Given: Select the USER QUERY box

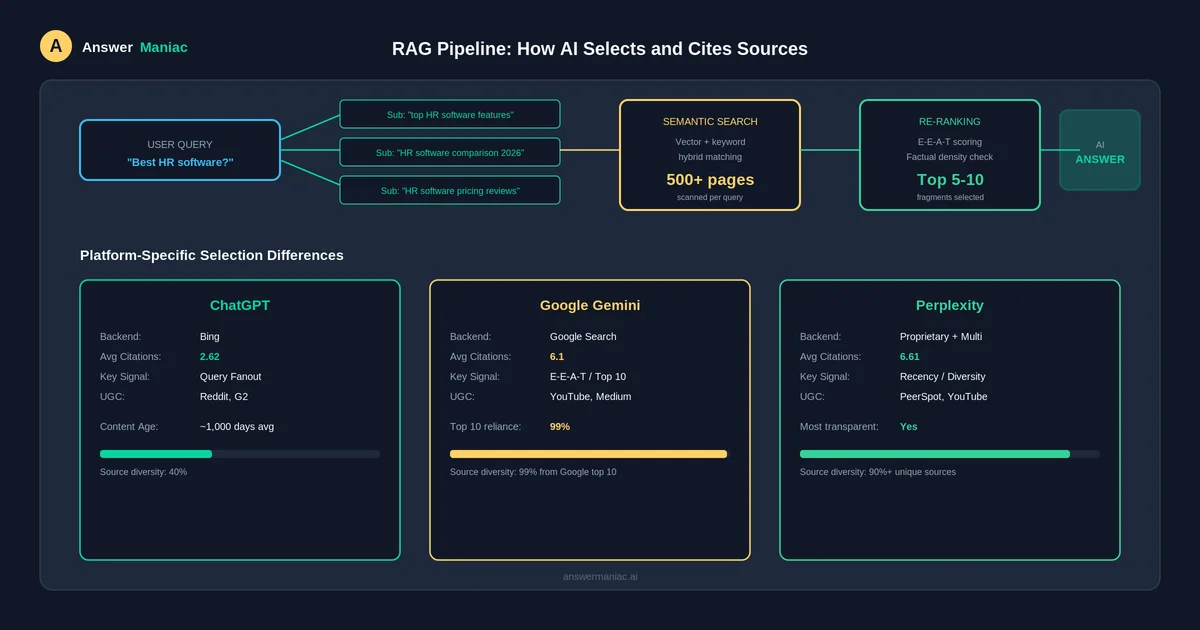Looking at the screenshot, I should [x=180, y=150].
